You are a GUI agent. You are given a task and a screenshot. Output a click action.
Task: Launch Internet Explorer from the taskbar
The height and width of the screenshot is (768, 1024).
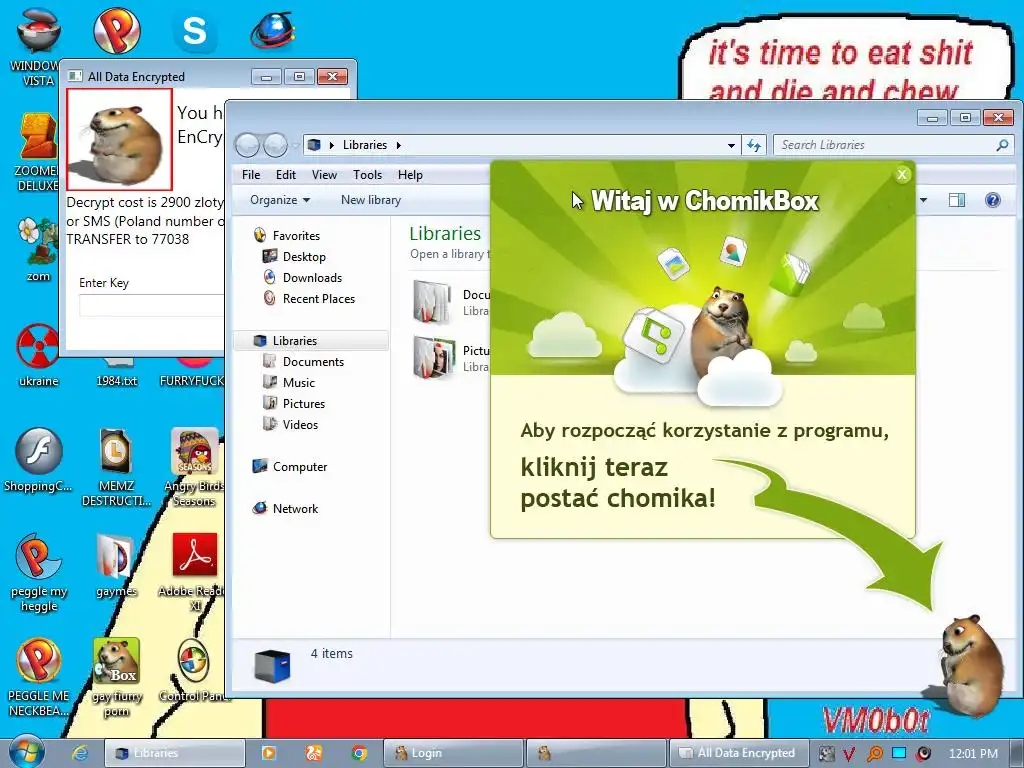80,753
